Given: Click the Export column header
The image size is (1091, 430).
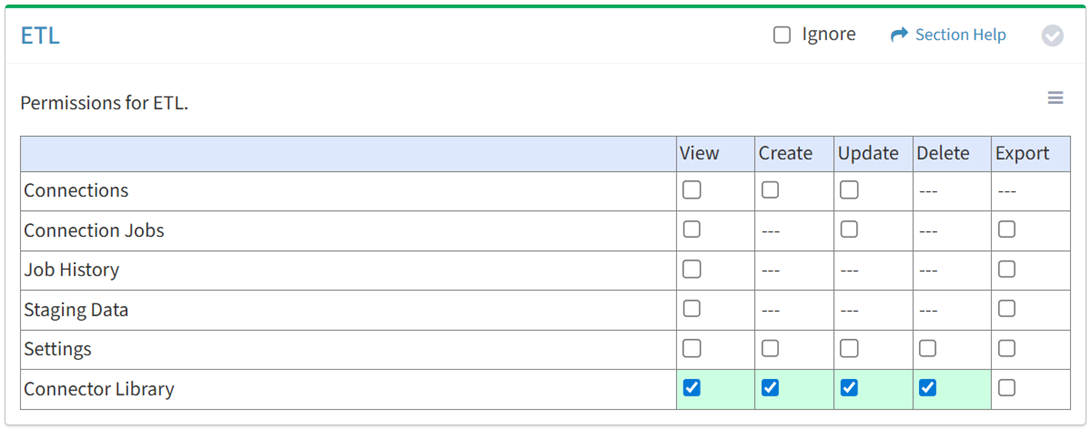Looking at the screenshot, I should pos(1022,153).
